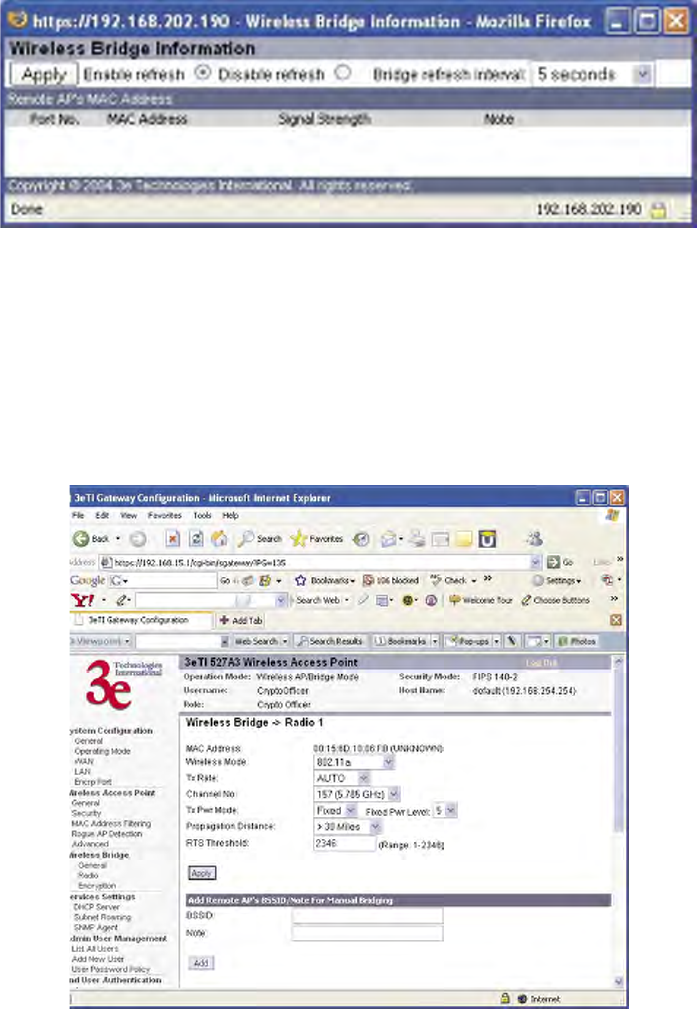Select the Disable refresh radio button
This screenshot has height=1009, width=697.
(x=343, y=73)
